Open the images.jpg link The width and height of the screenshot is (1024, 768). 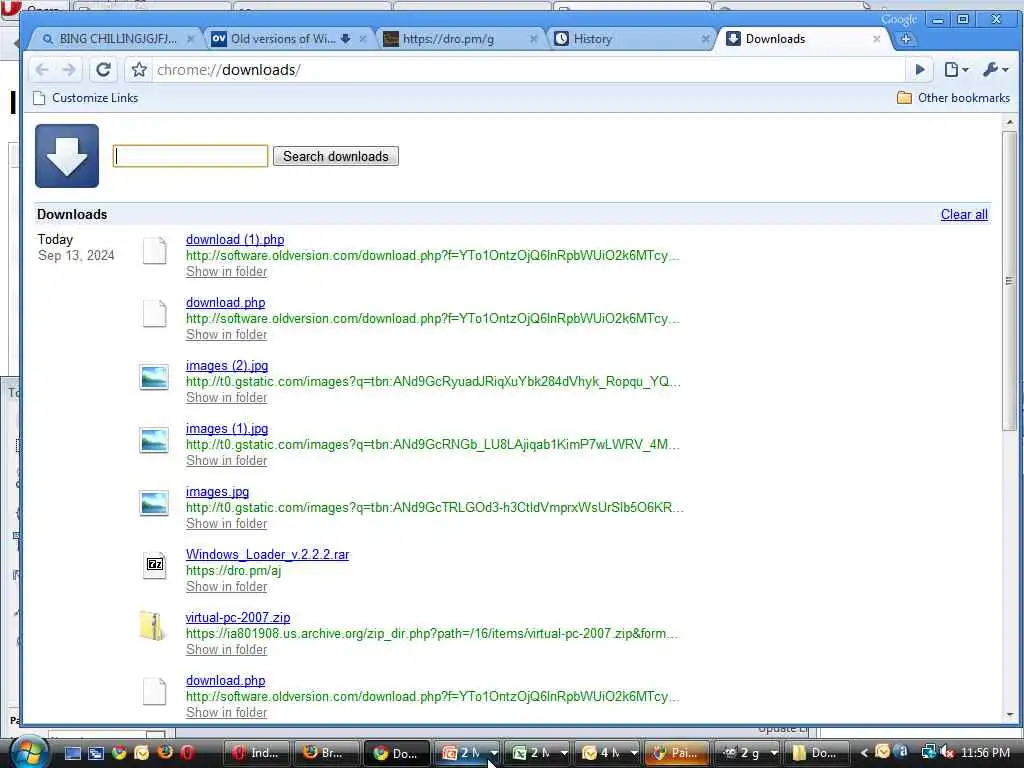click(217, 492)
